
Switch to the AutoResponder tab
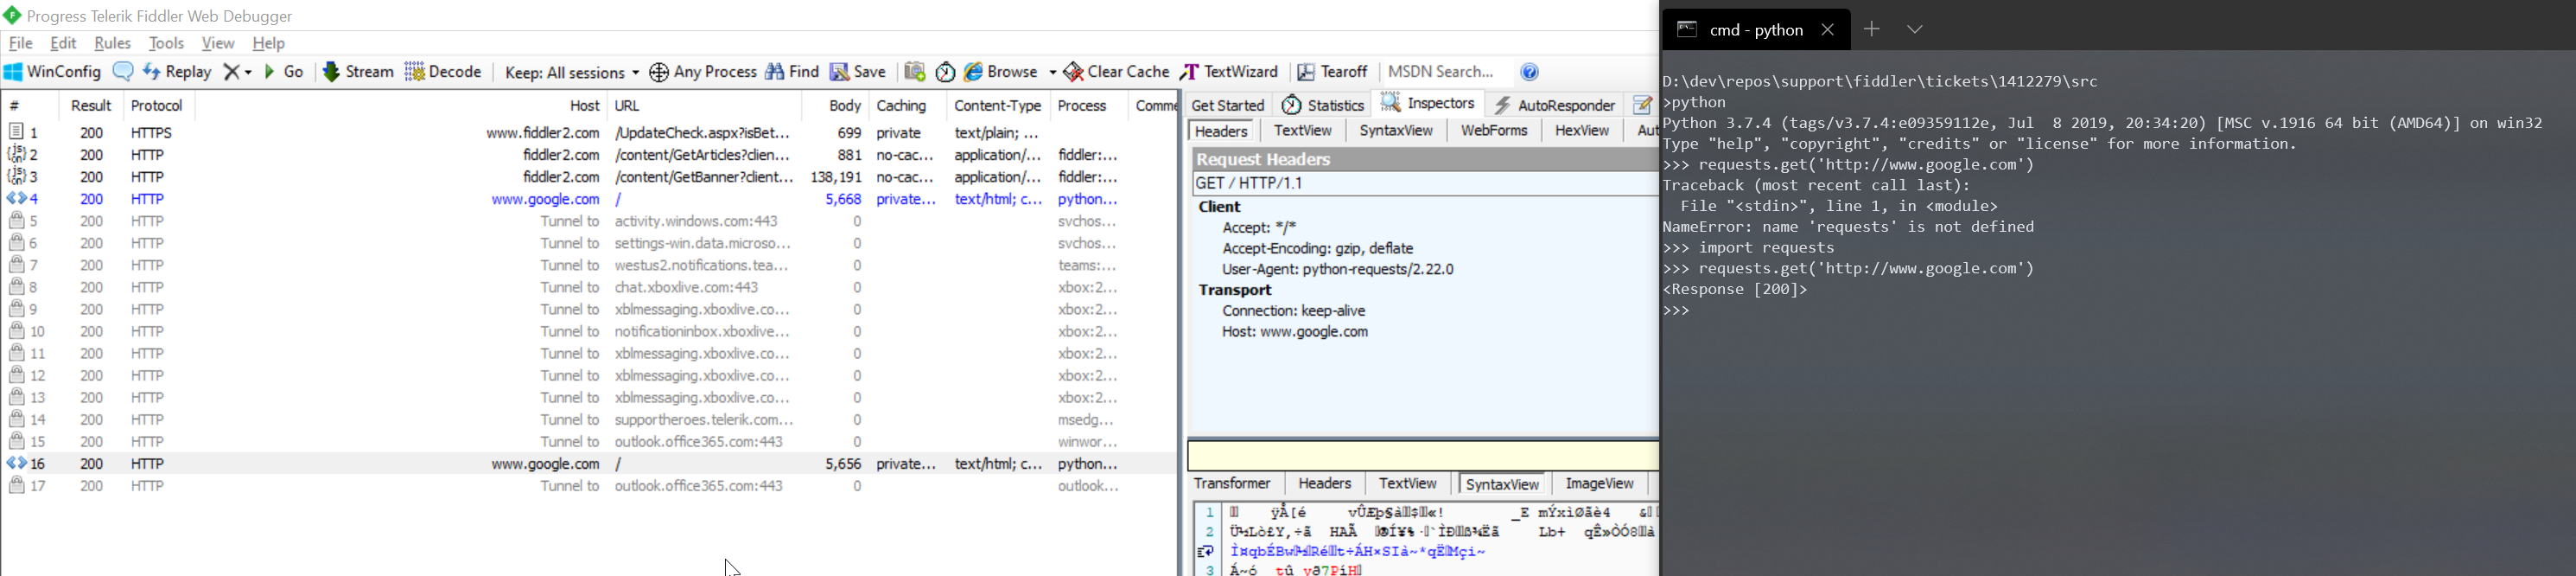1555,105
